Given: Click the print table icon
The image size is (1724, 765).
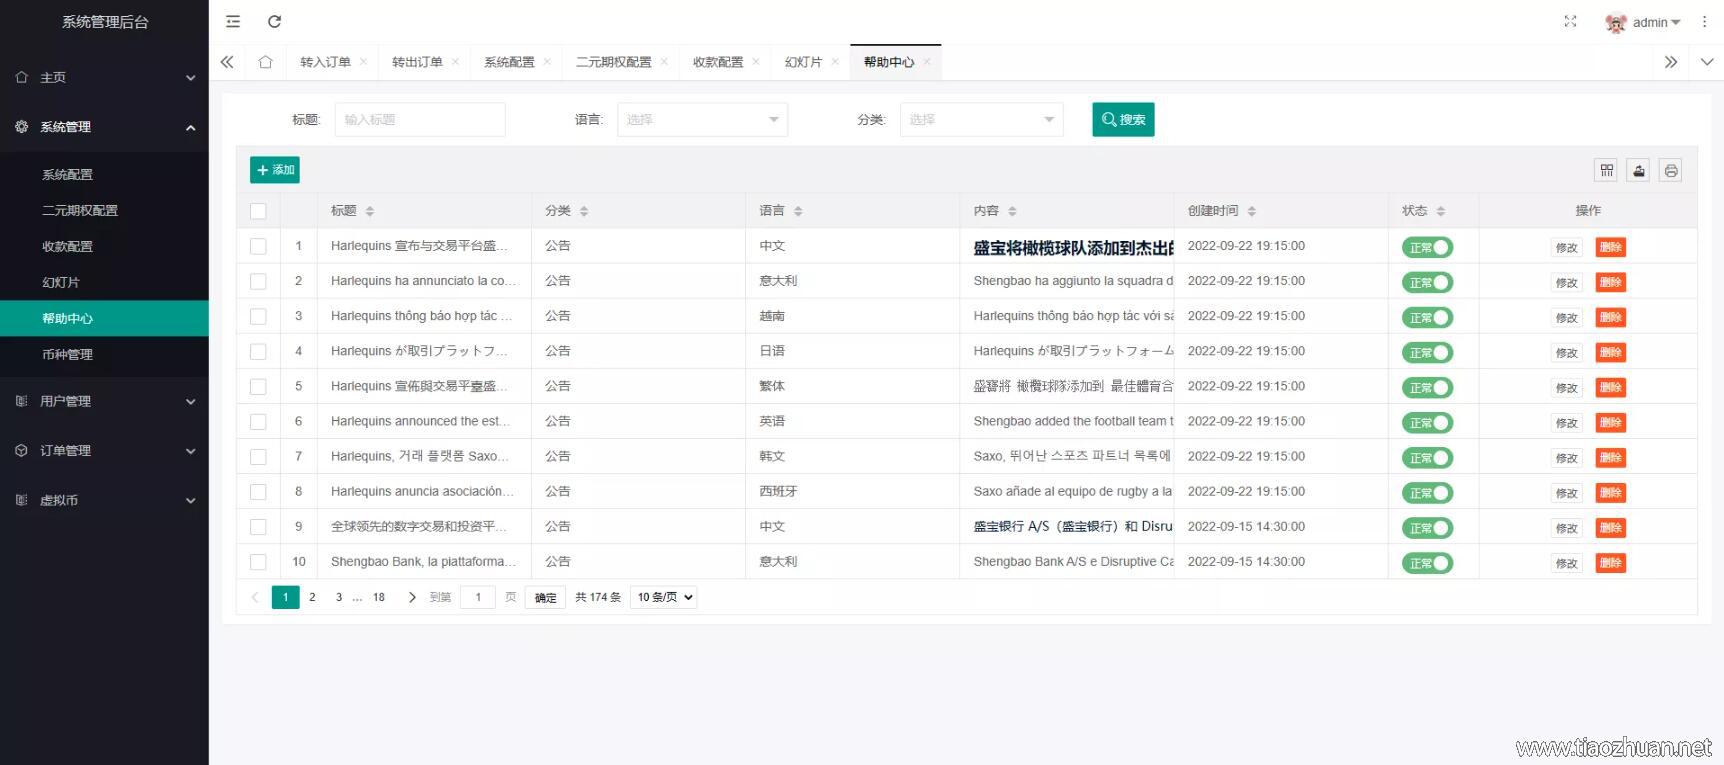Looking at the screenshot, I should pyautogui.click(x=1670, y=170).
